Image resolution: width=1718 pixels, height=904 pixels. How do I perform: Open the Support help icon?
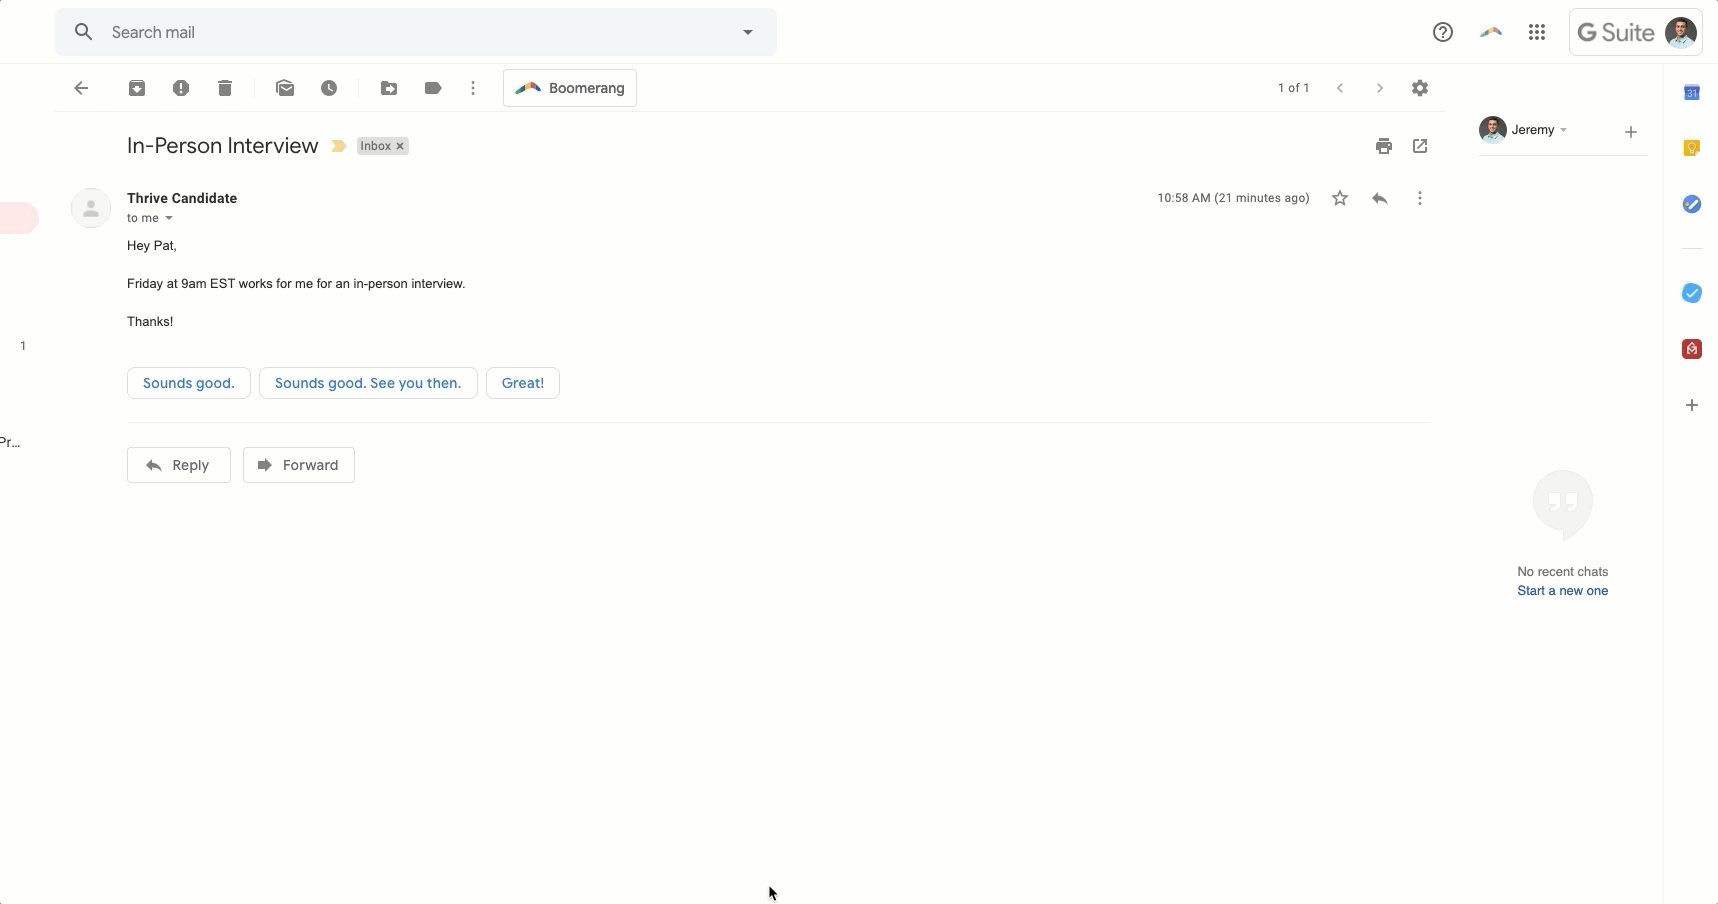(1443, 32)
